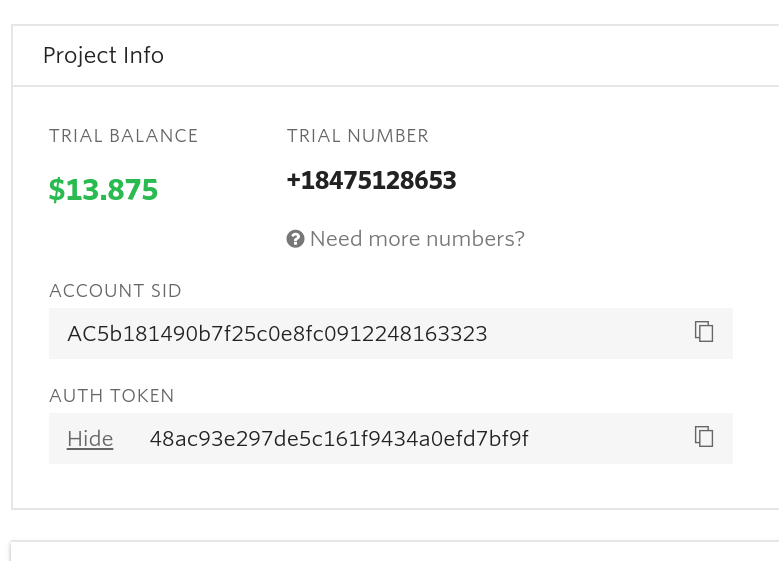Viewport: 779px width, 561px height.
Task: Click the Project Info panel title
Action: tap(103, 56)
